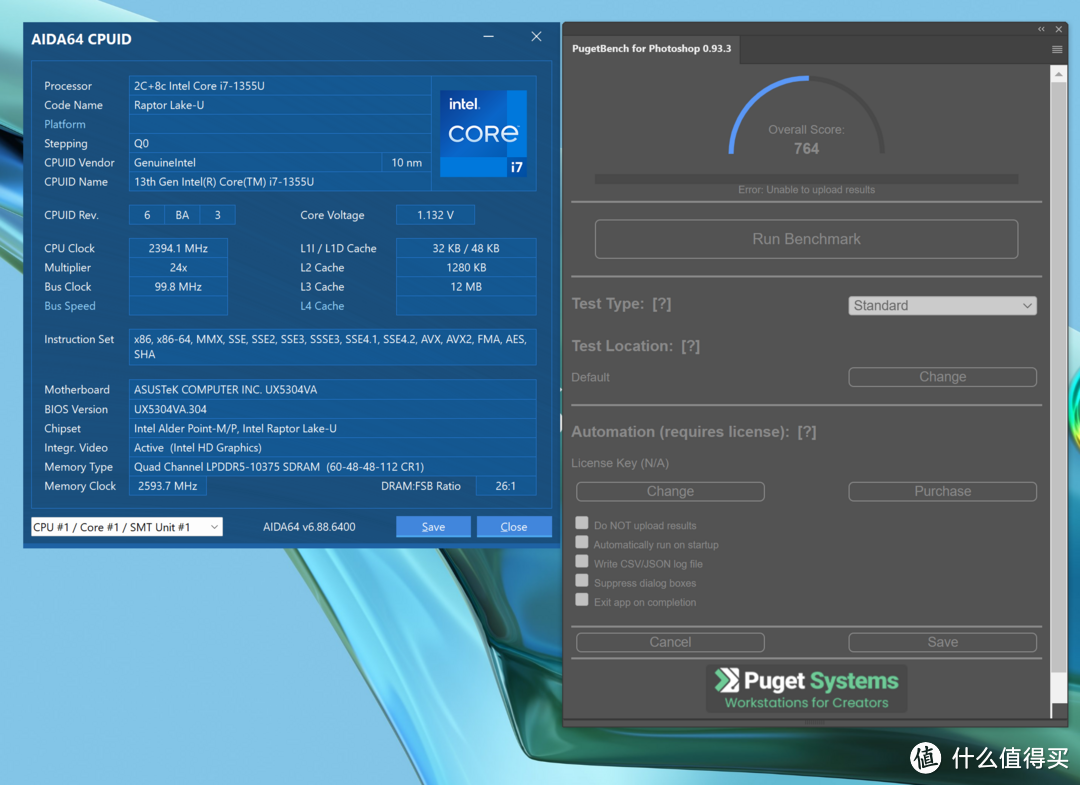Click Cancel in PugetBench panel

(670, 642)
